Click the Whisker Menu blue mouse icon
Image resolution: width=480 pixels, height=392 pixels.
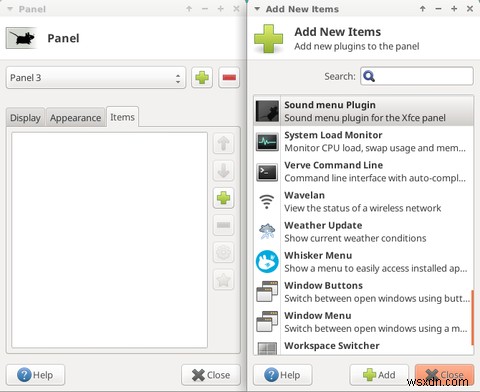pyautogui.click(x=267, y=262)
